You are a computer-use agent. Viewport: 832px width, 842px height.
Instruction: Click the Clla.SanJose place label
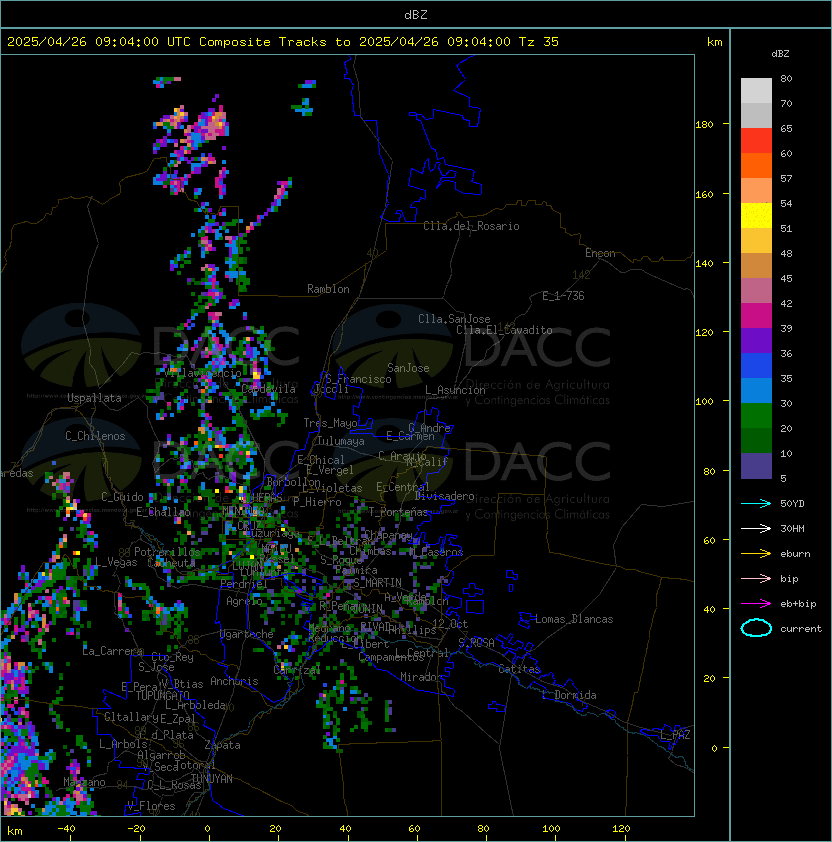pos(454,319)
